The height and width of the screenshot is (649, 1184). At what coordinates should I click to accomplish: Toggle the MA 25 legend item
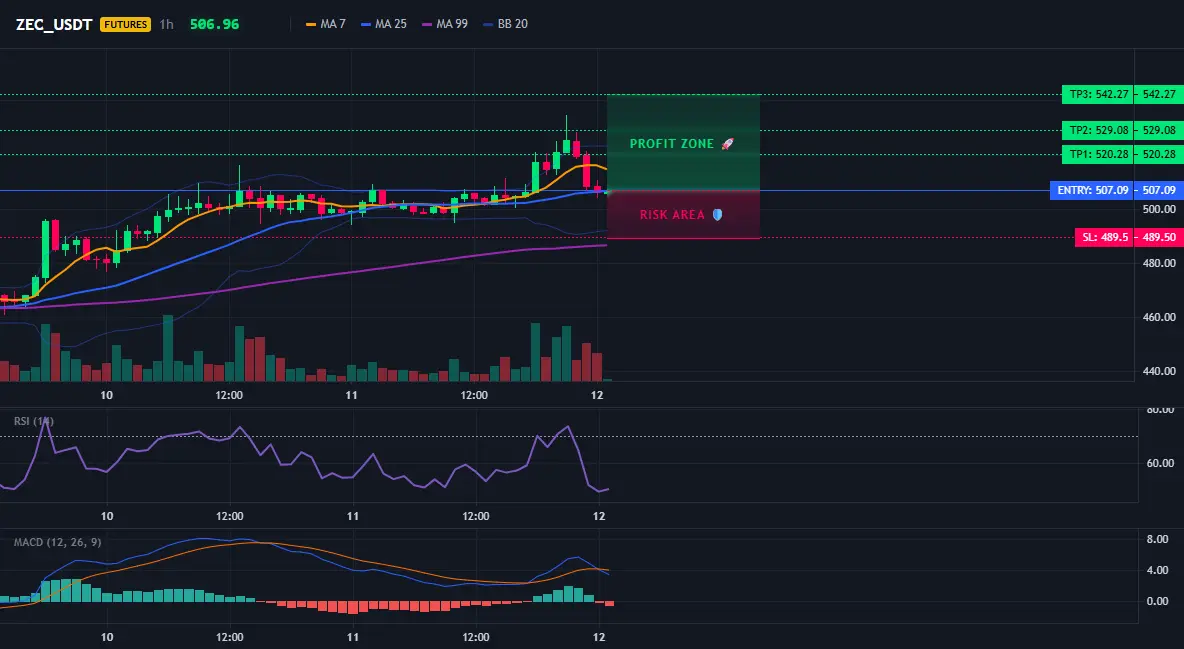tap(384, 24)
